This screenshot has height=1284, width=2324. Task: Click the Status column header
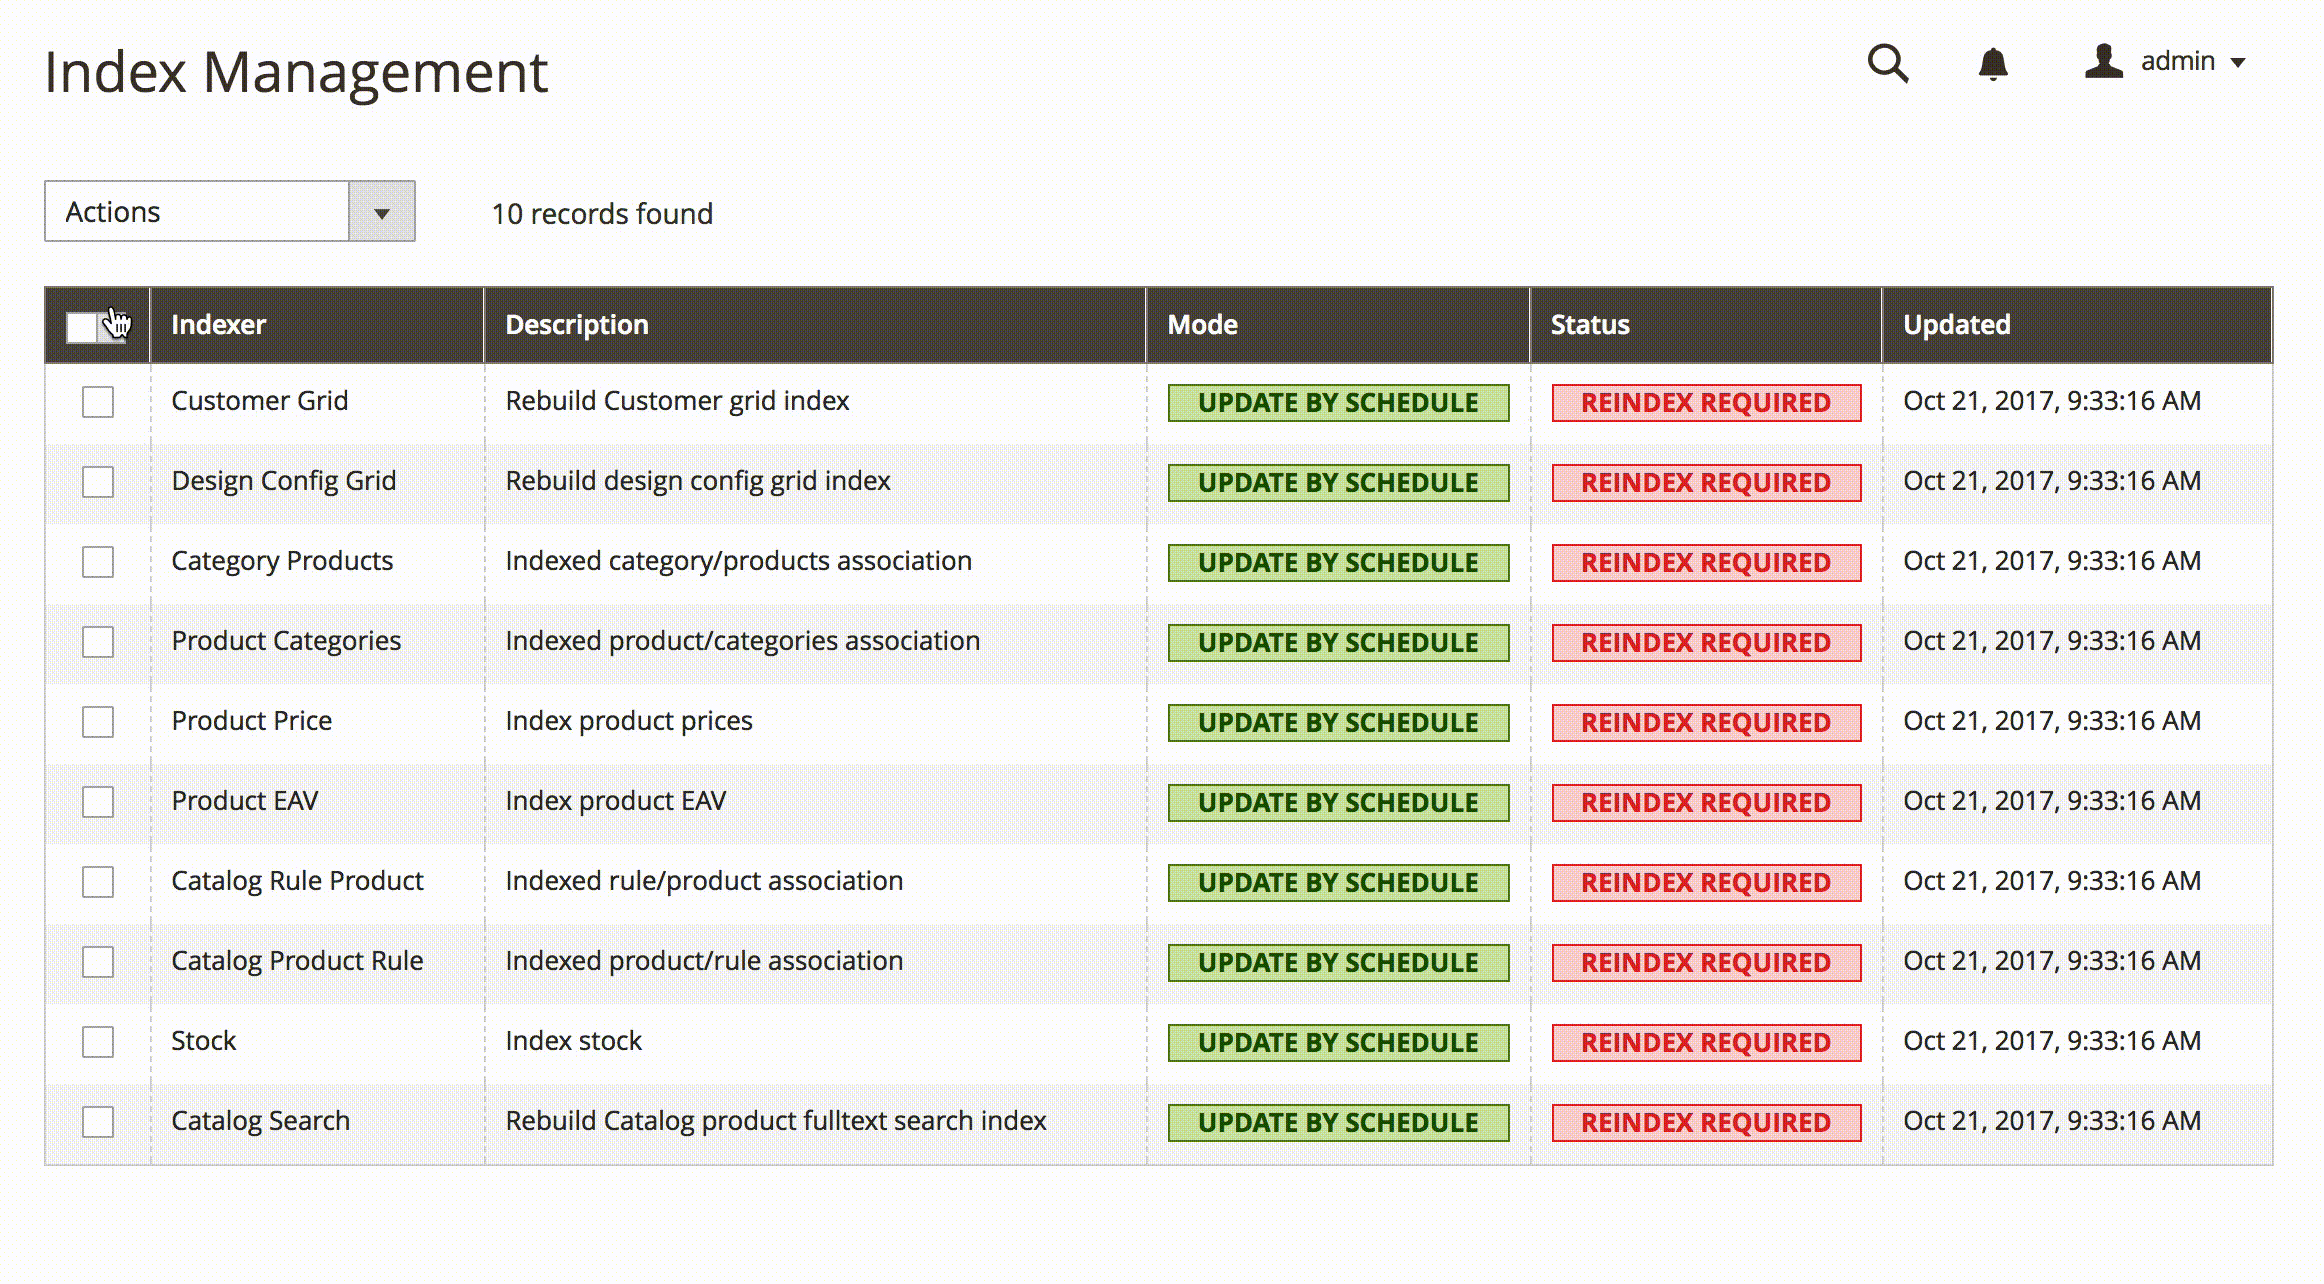1590,324
